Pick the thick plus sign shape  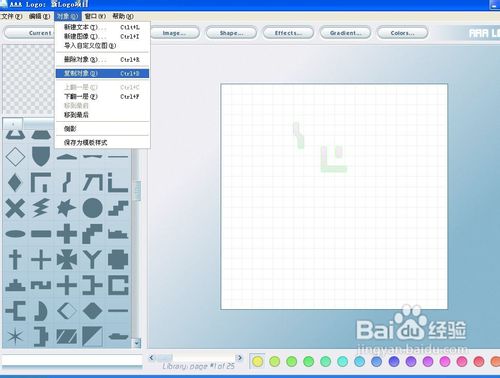coord(67,234)
